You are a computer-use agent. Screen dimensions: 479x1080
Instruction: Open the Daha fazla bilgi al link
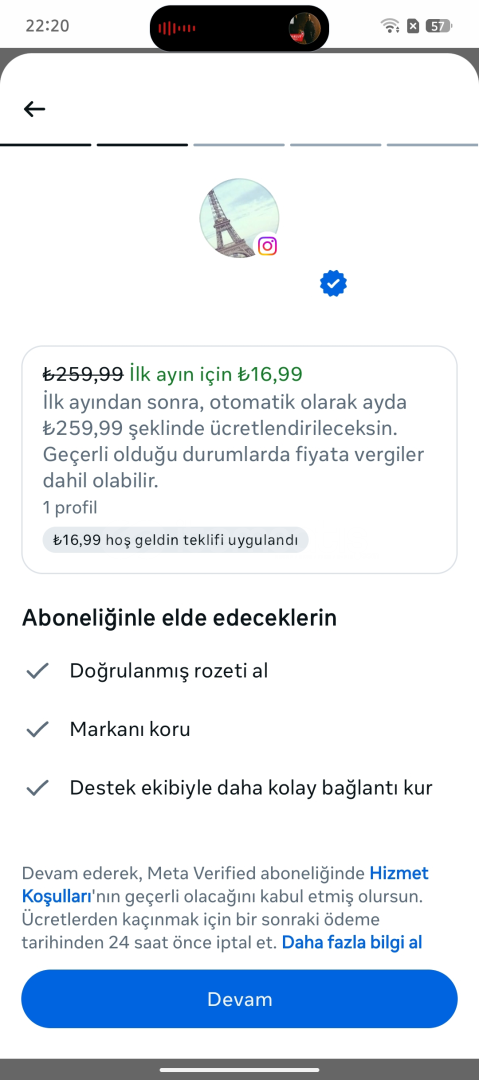pos(351,942)
